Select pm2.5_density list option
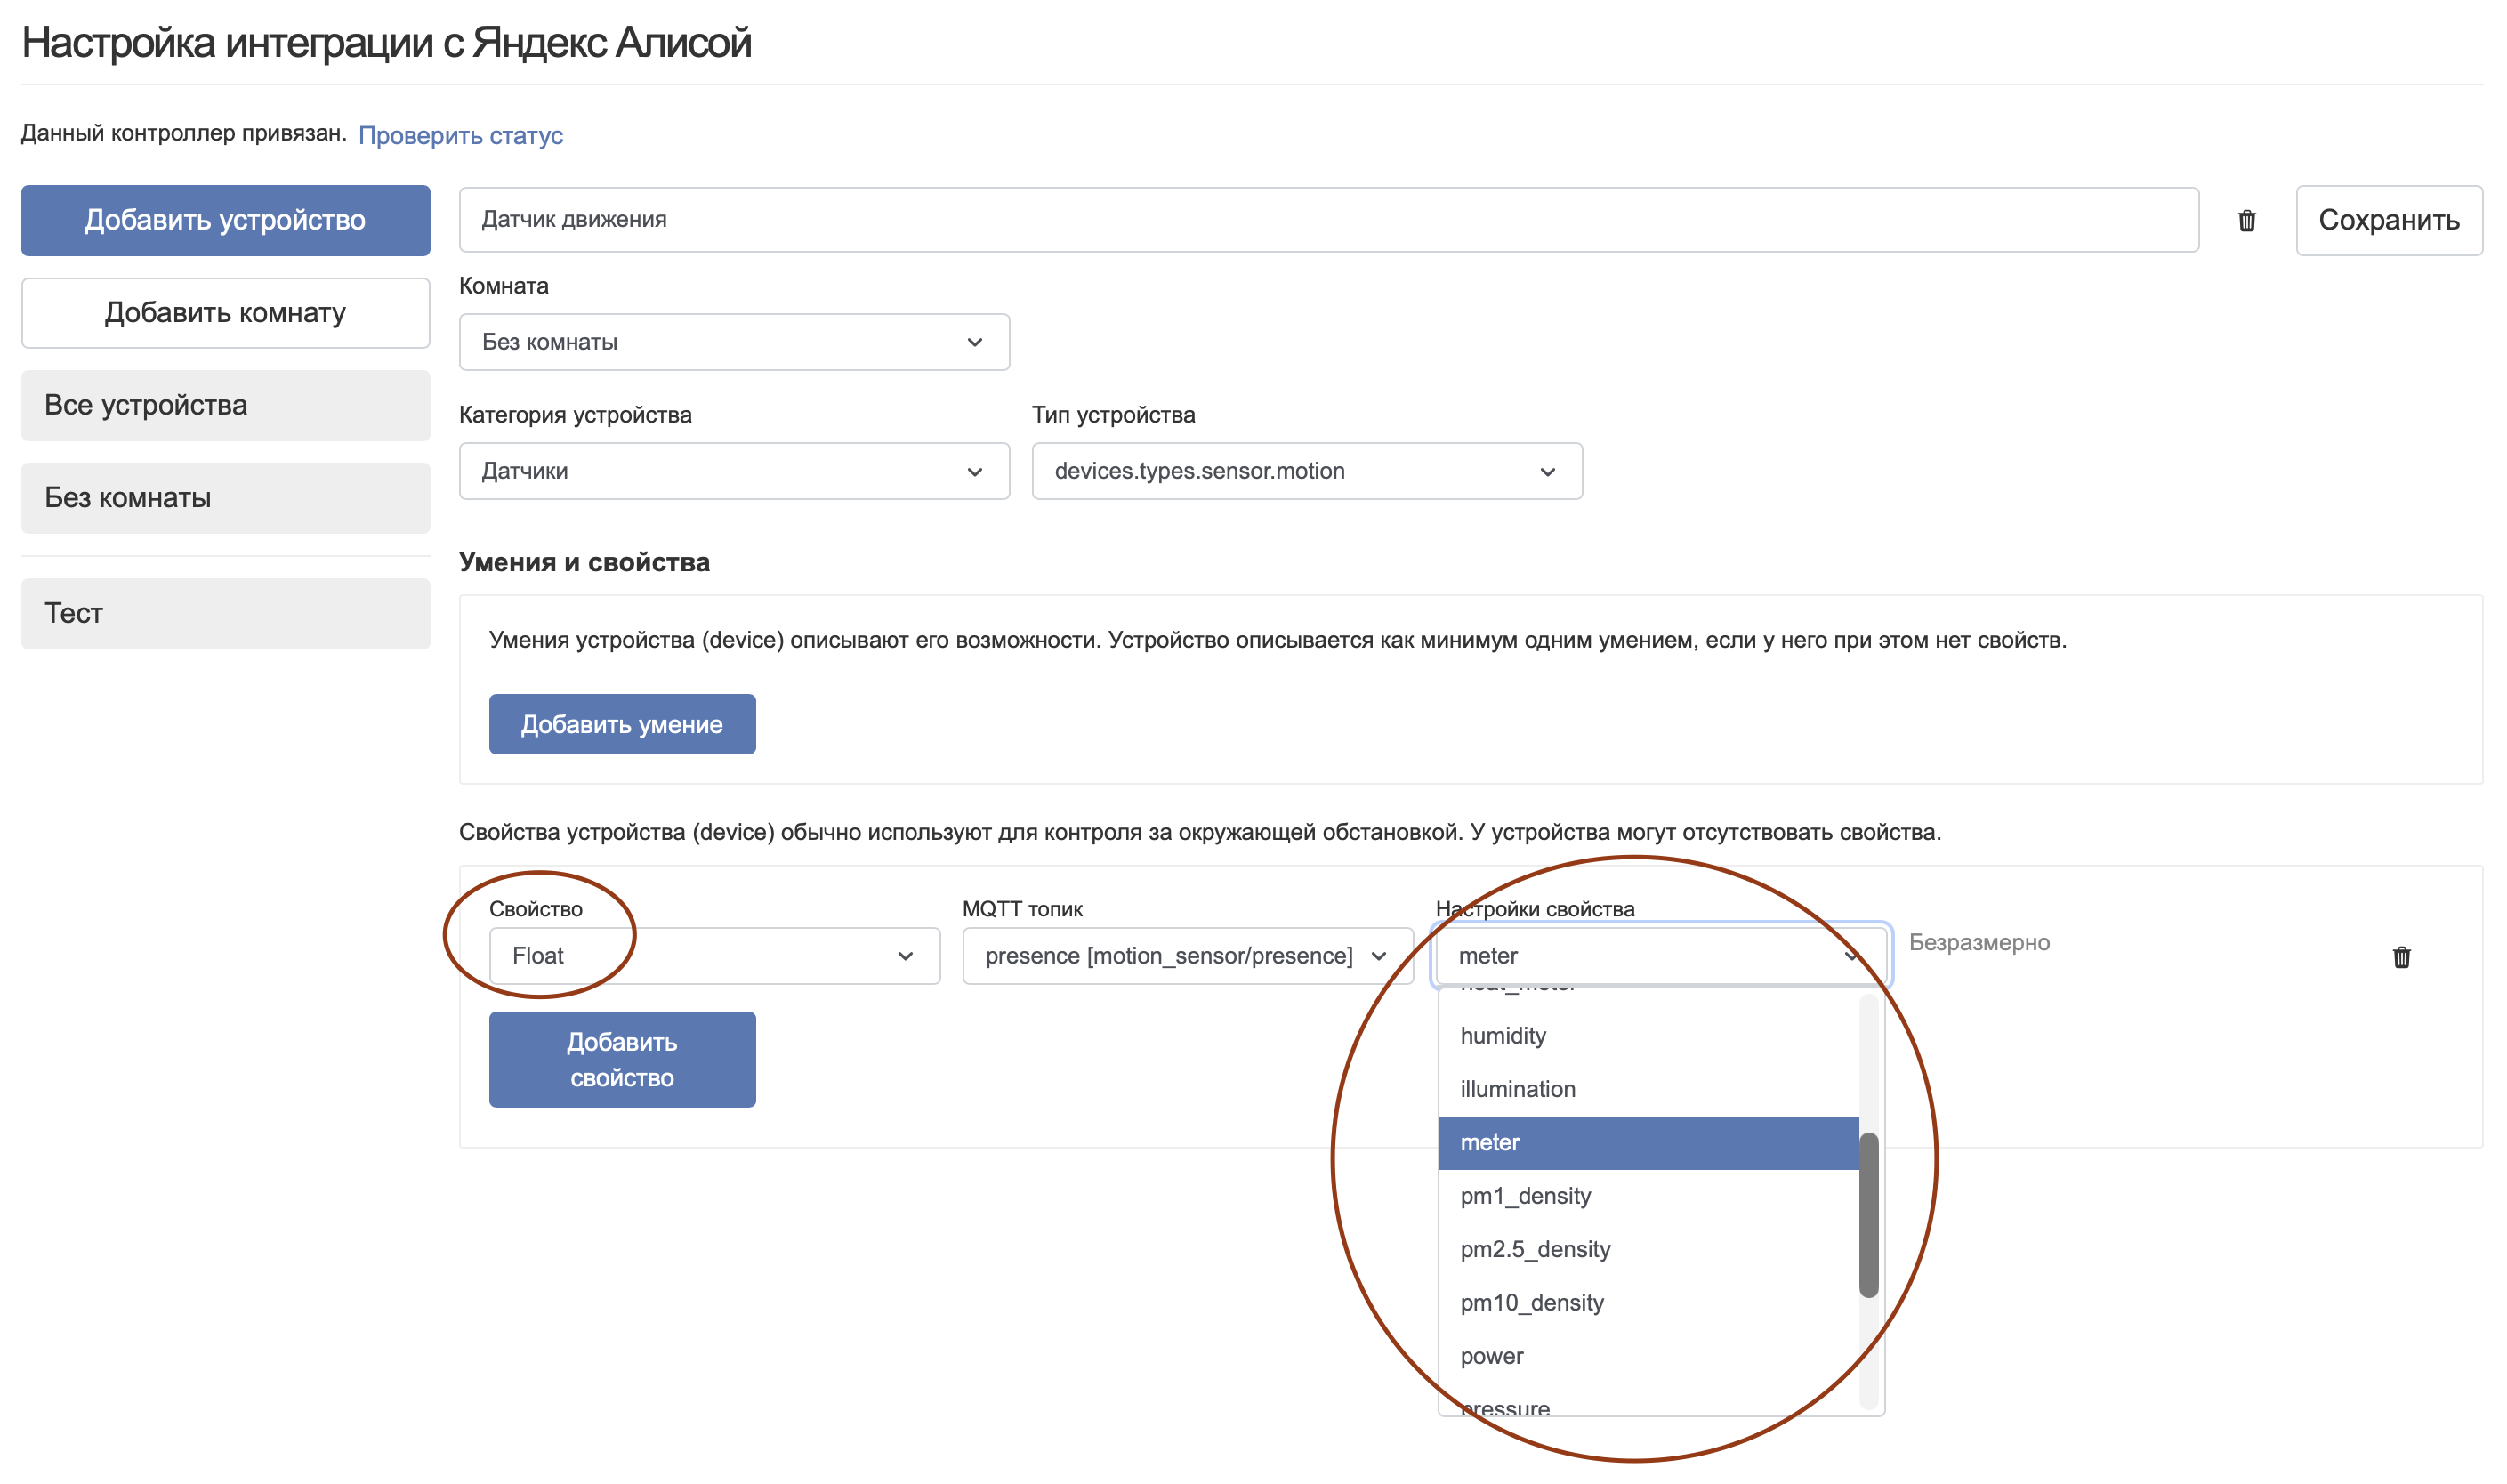This screenshot has height=1484, width=2507. (1535, 1249)
